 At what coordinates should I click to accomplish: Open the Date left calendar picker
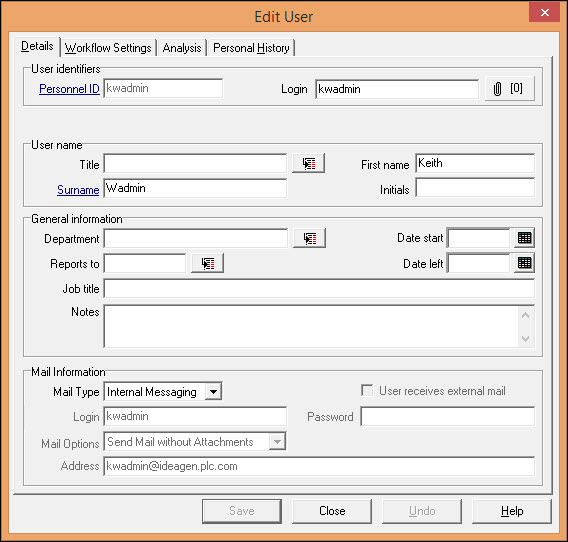tap(524, 263)
